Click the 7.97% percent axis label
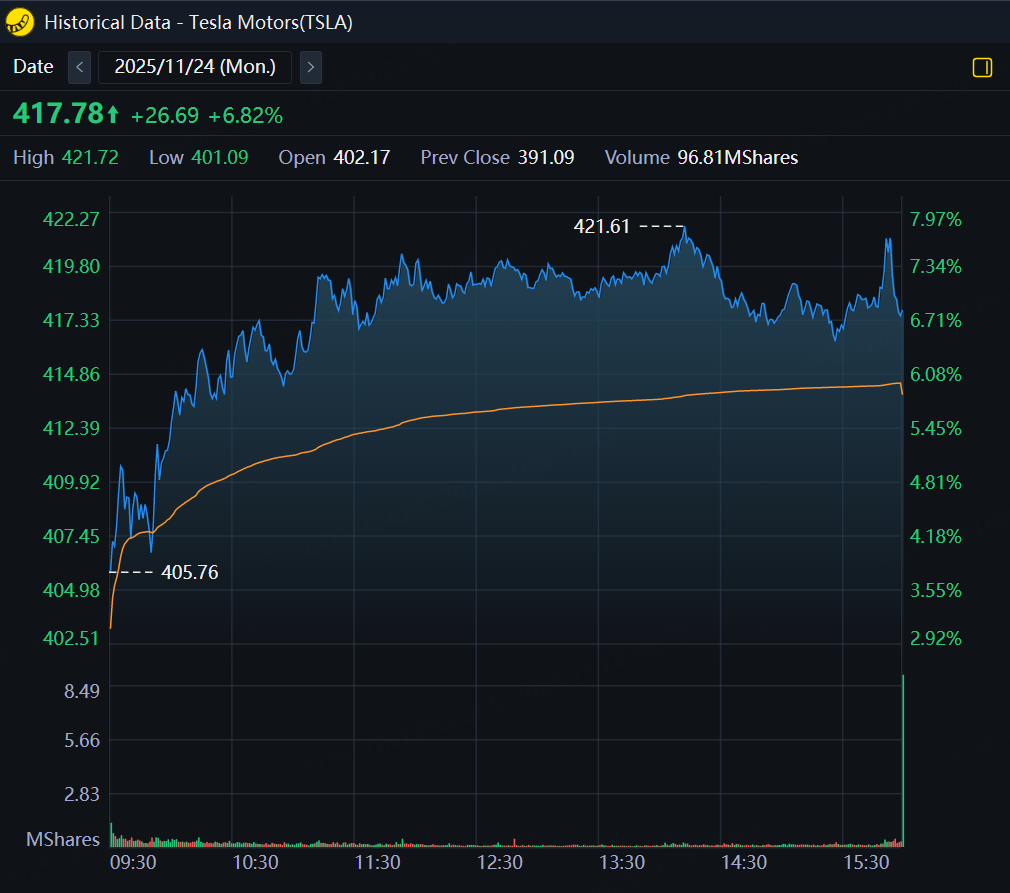 tap(935, 219)
